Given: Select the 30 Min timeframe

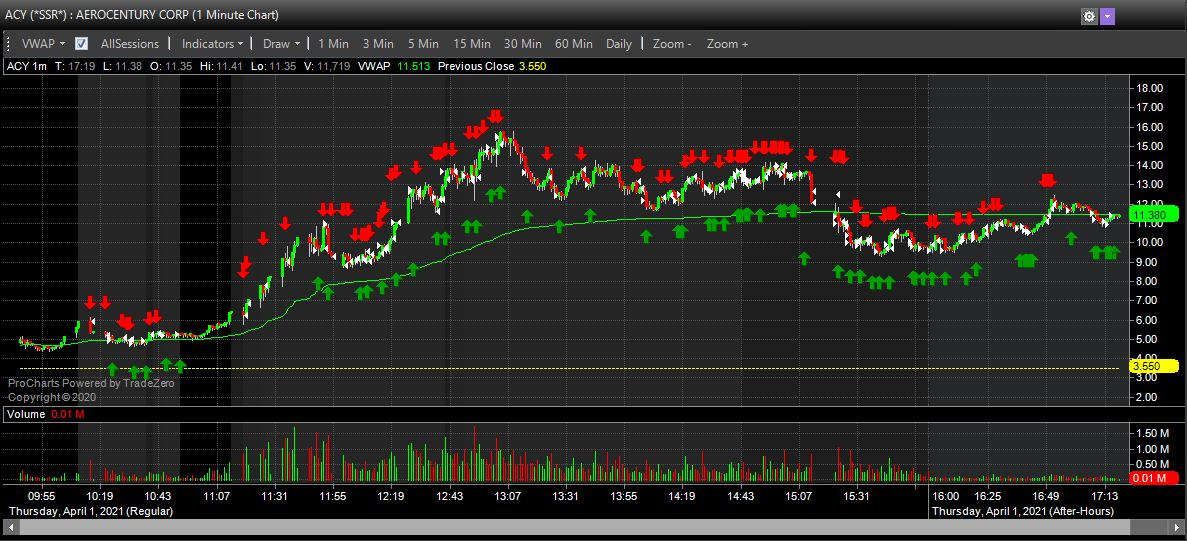Looking at the screenshot, I should 523,44.
